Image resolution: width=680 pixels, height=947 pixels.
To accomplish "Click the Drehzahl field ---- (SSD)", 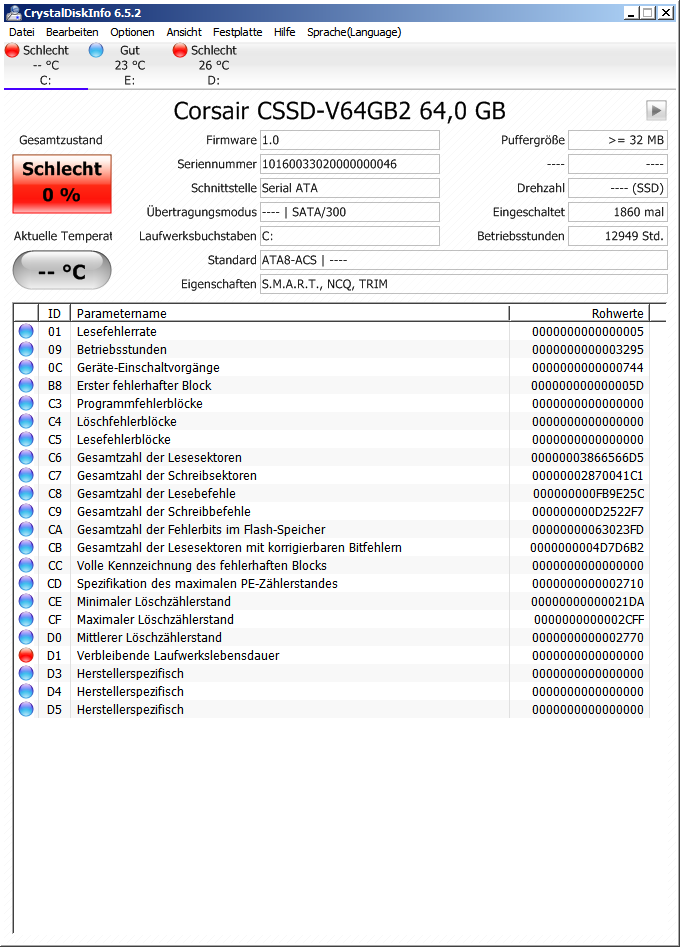I will tap(618, 188).
